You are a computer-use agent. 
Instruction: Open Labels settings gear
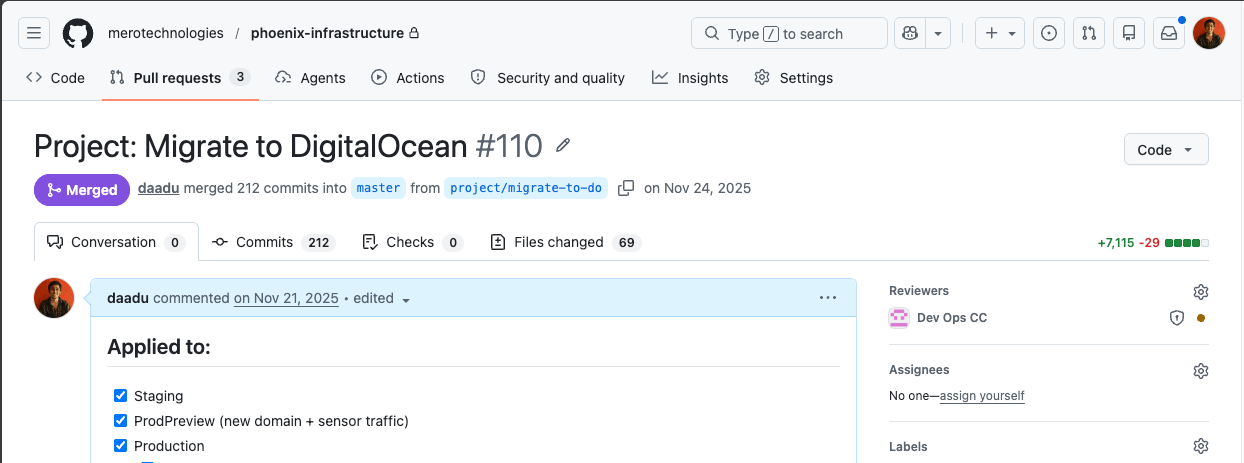tap(1201, 446)
